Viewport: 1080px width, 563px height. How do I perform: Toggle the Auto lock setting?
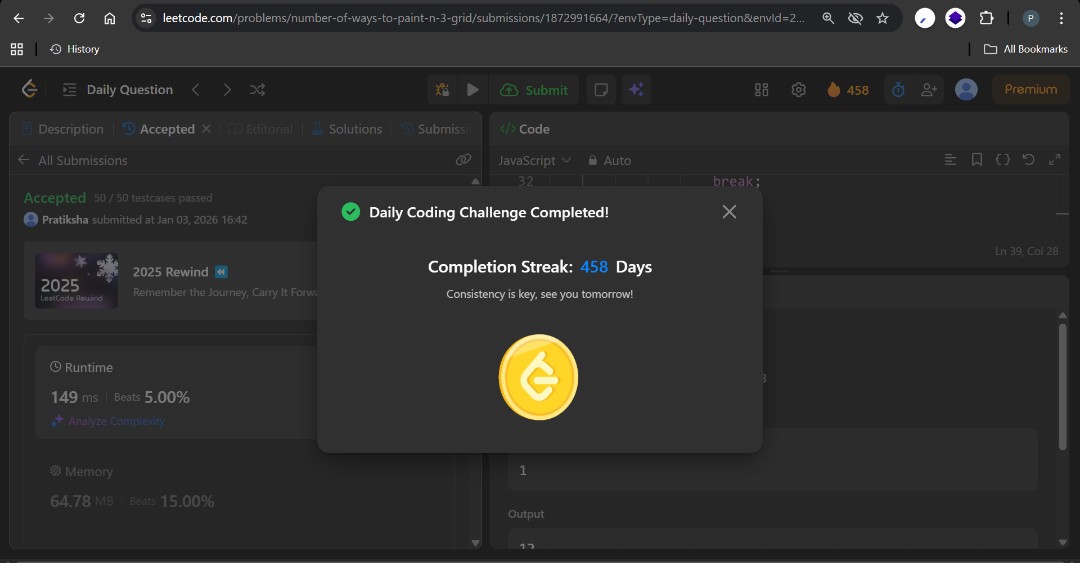pos(610,160)
